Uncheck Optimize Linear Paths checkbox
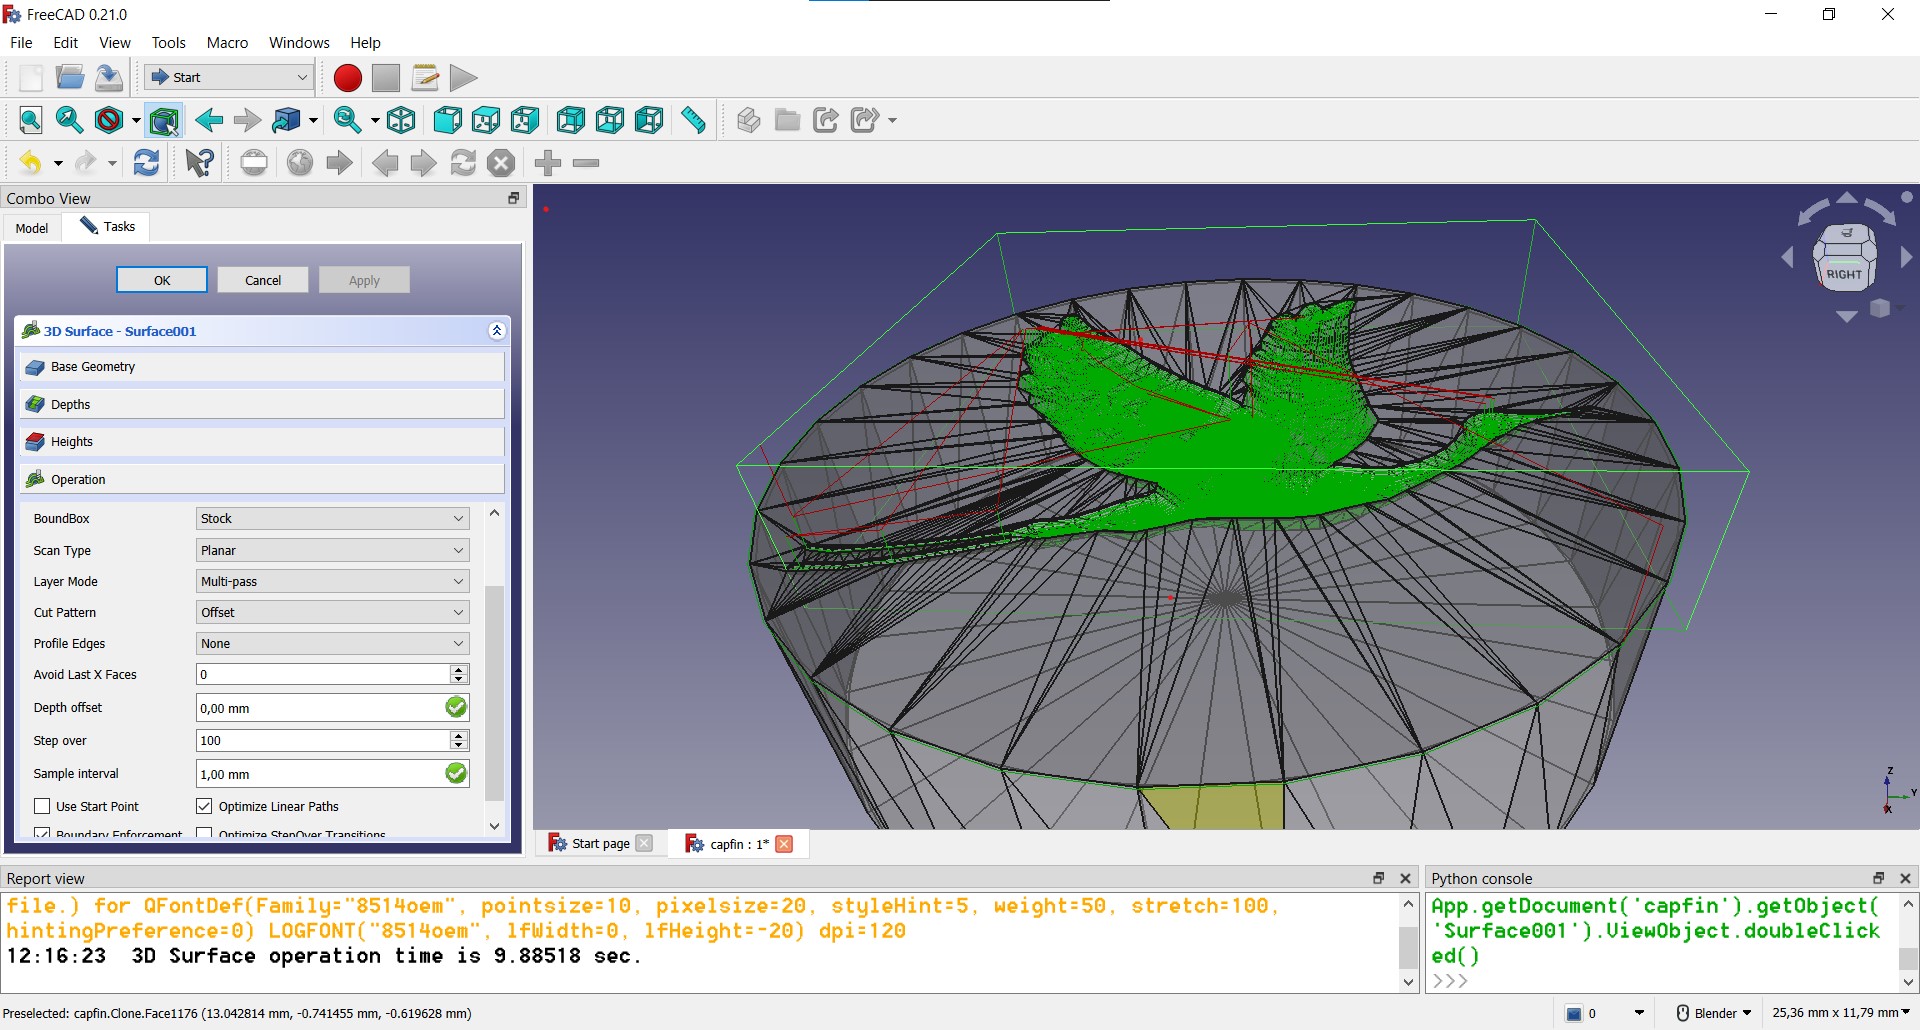 204,806
